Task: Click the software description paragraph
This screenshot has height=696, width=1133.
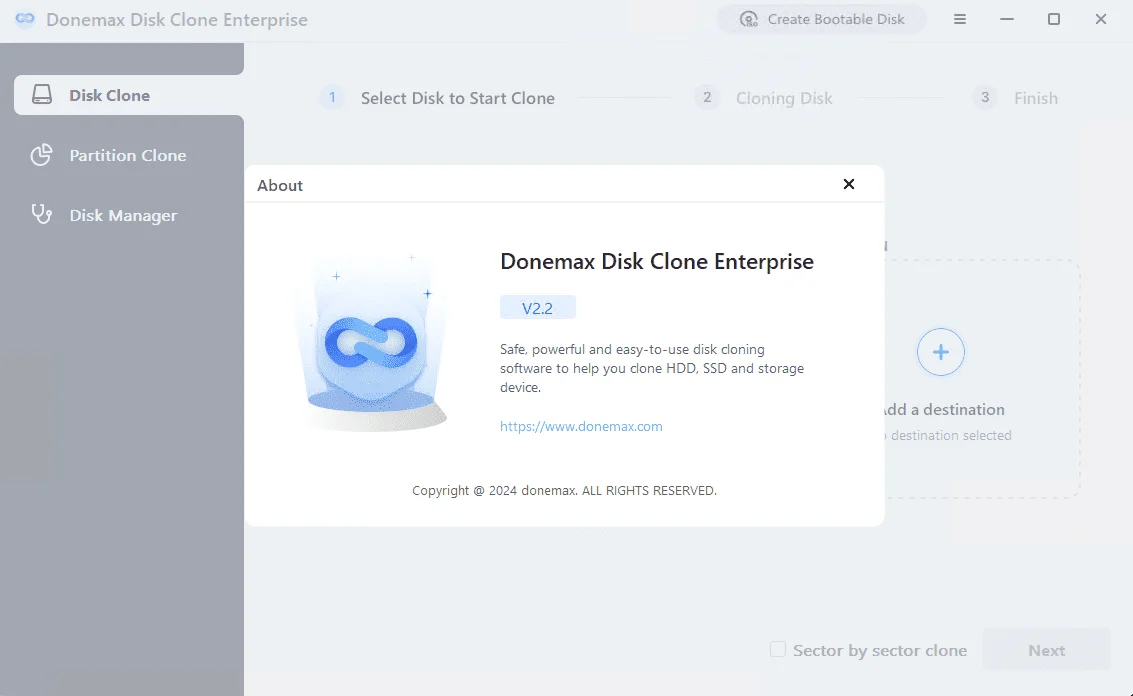Action: [x=652, y=369]
